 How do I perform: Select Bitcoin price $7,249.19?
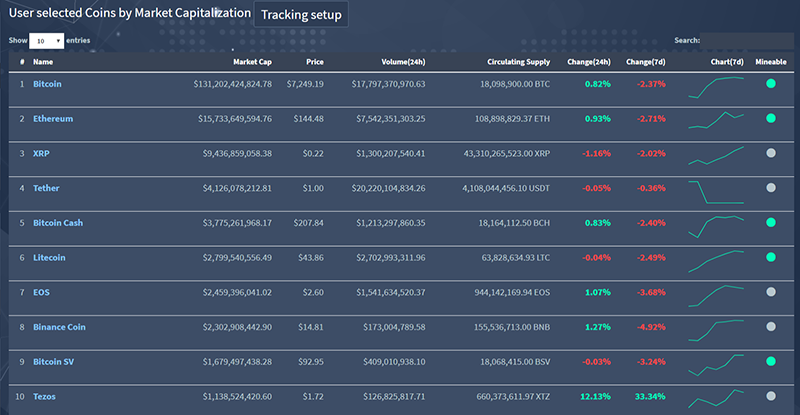[x=305, y=84]
